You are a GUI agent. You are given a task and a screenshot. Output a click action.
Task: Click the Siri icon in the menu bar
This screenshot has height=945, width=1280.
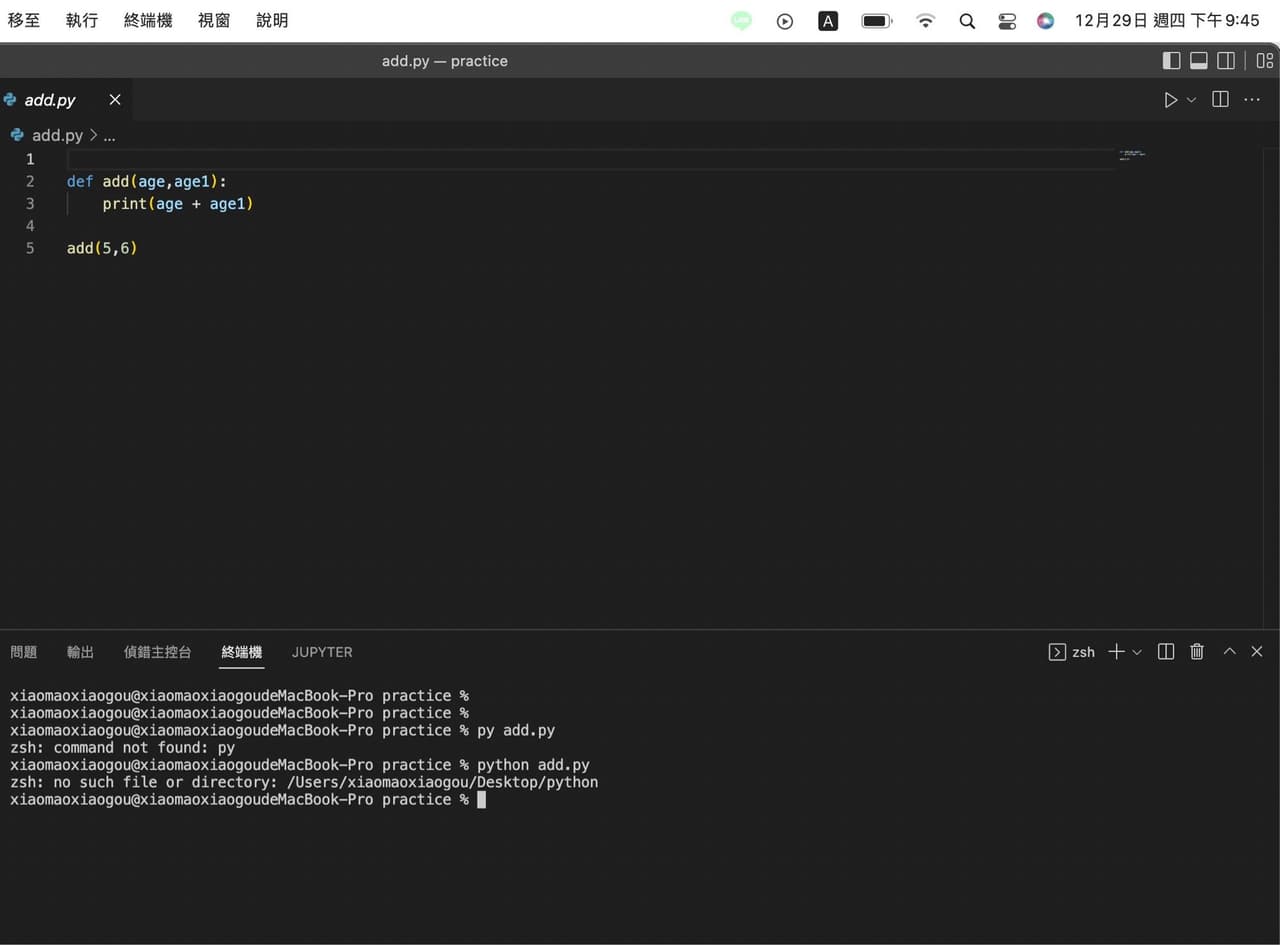(1045, 20)
